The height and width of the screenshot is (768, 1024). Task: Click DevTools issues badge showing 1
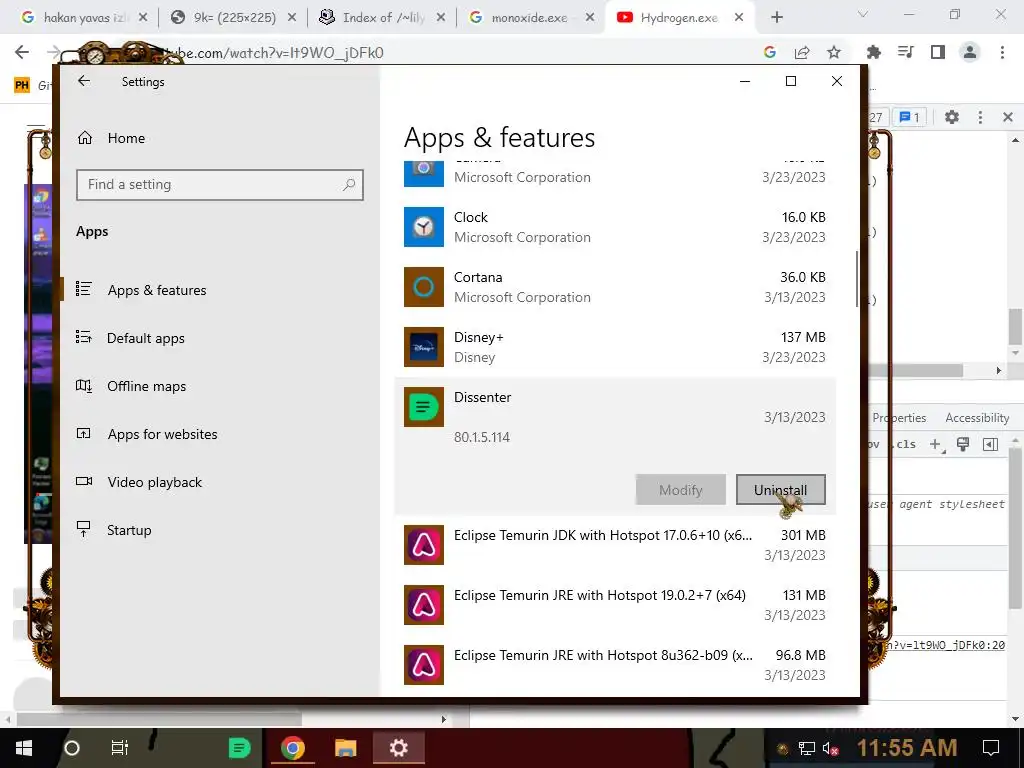coord(910,117)
